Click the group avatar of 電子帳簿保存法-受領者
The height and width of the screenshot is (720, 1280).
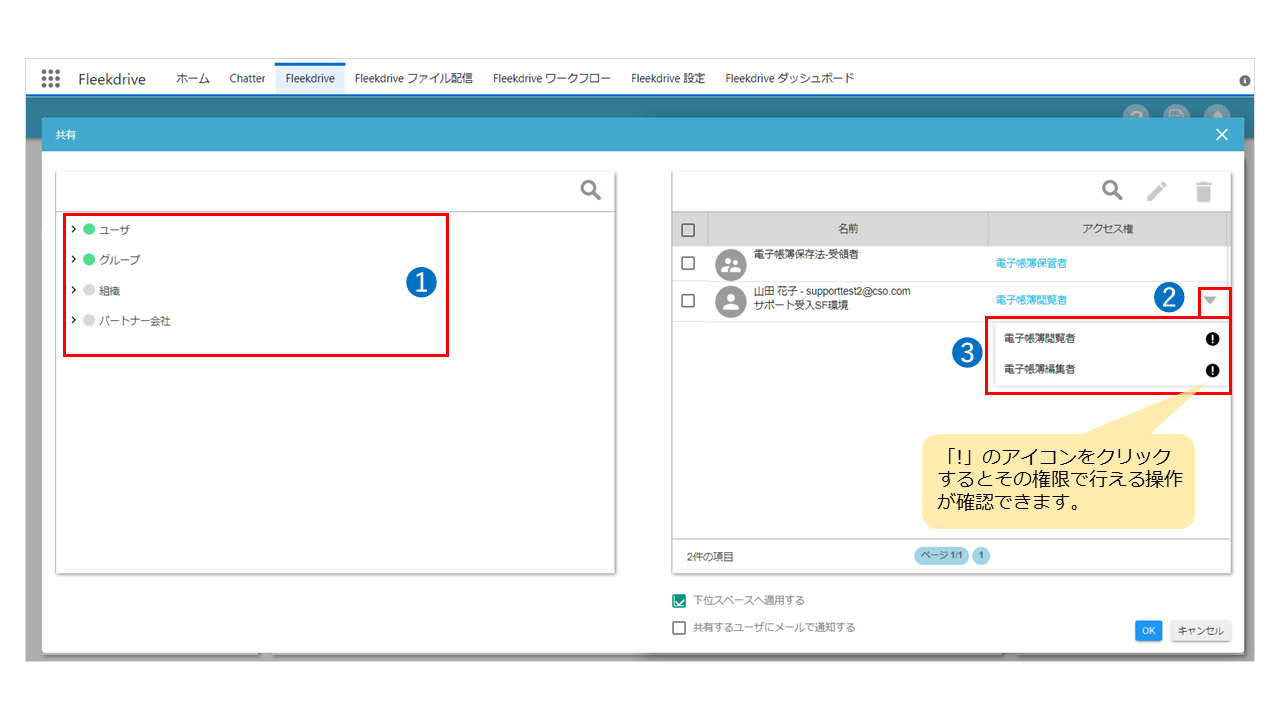731,265
